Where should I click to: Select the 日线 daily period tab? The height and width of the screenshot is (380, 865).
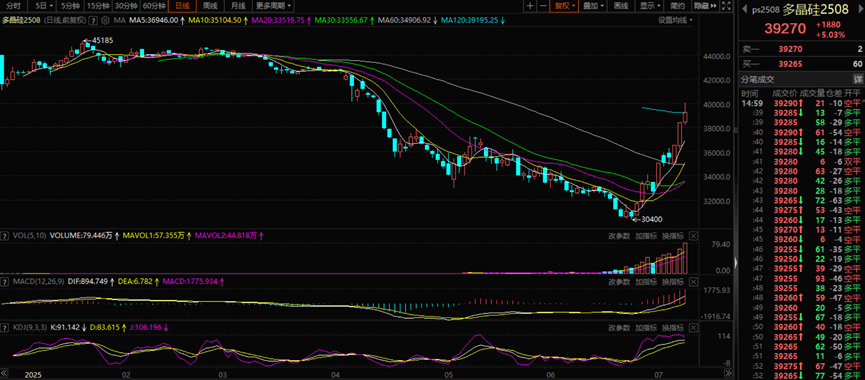pos(182,6)
